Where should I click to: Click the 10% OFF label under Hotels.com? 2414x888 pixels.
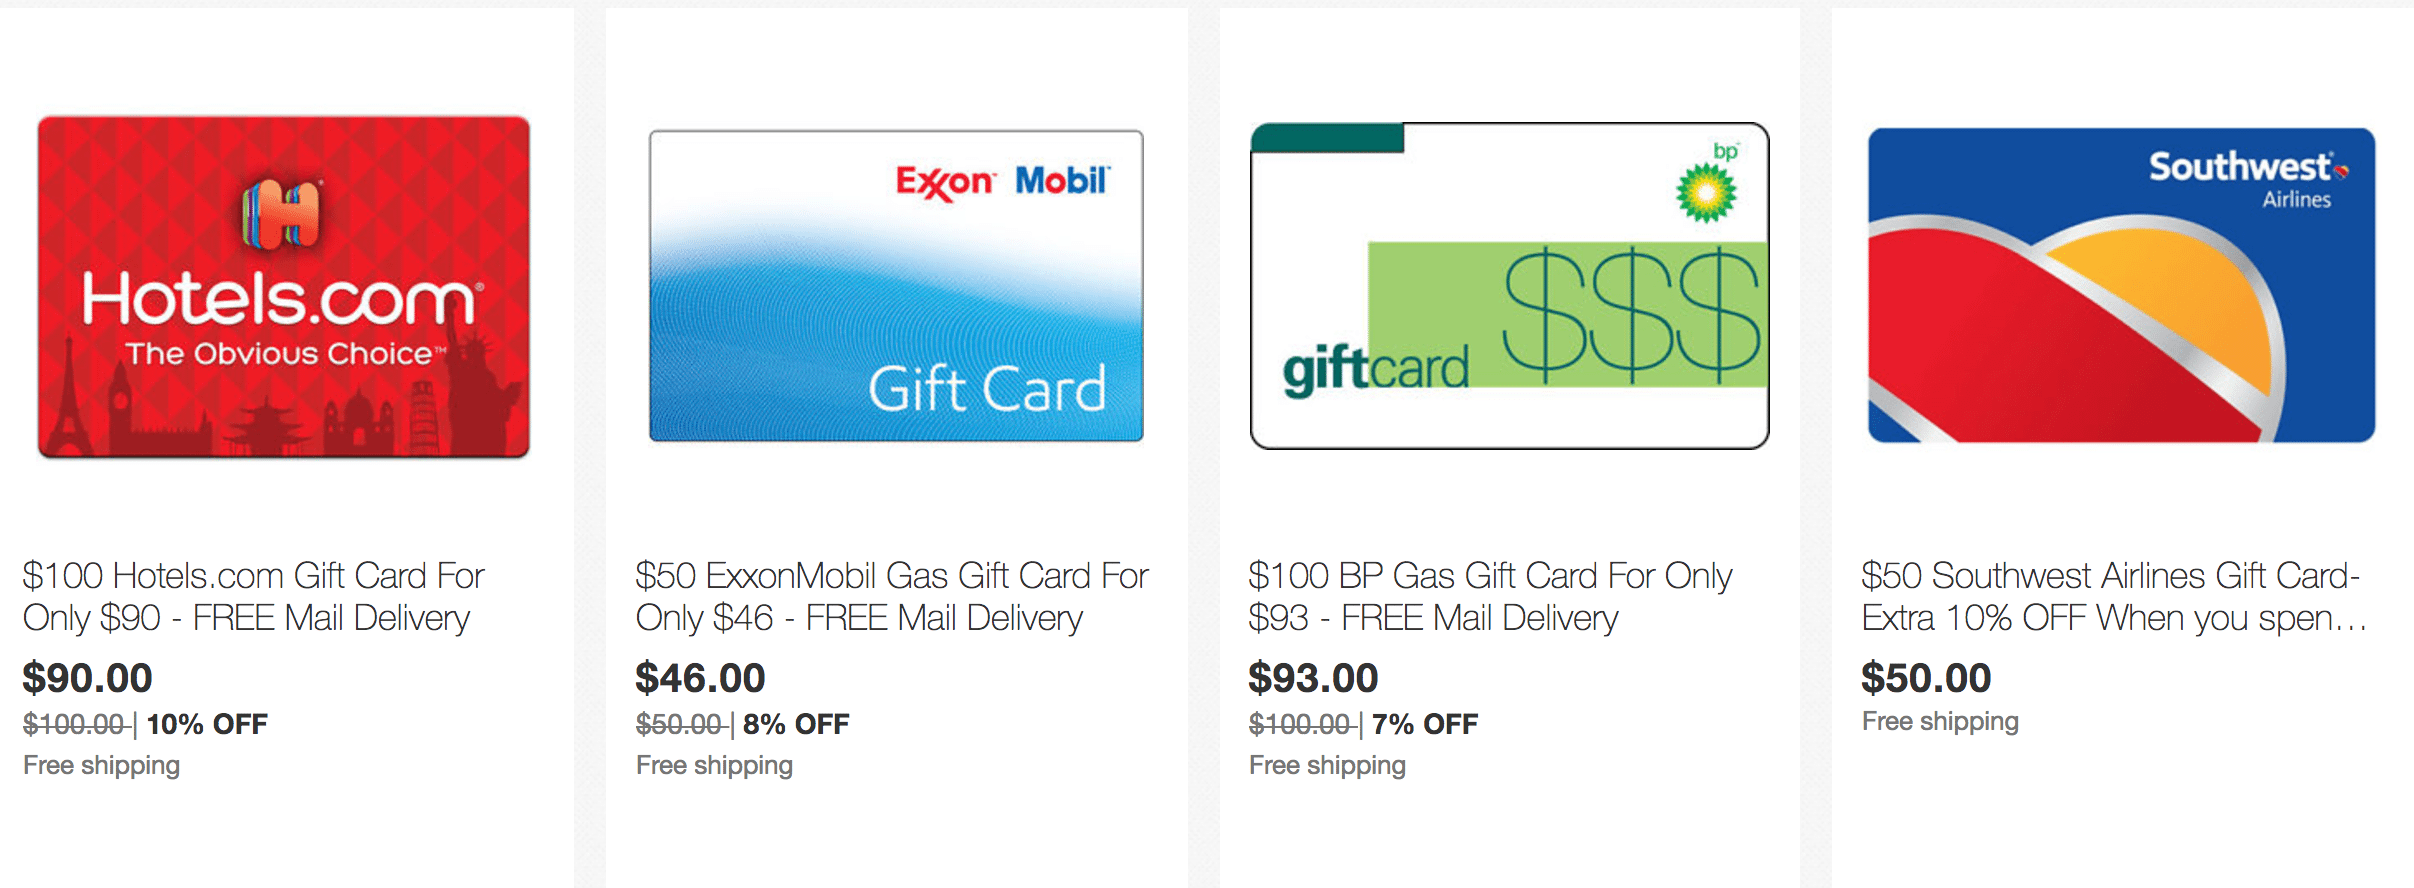pyautogui.click(x=207, y=724)
